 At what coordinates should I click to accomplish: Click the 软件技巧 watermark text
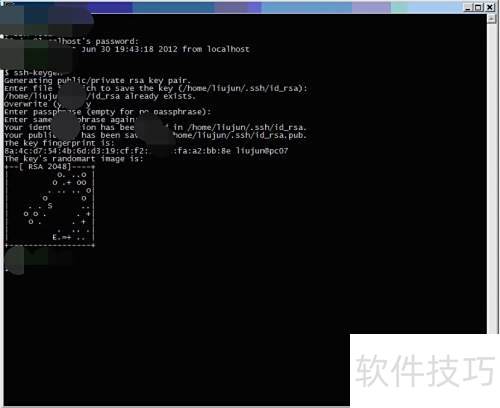[425, 370]
